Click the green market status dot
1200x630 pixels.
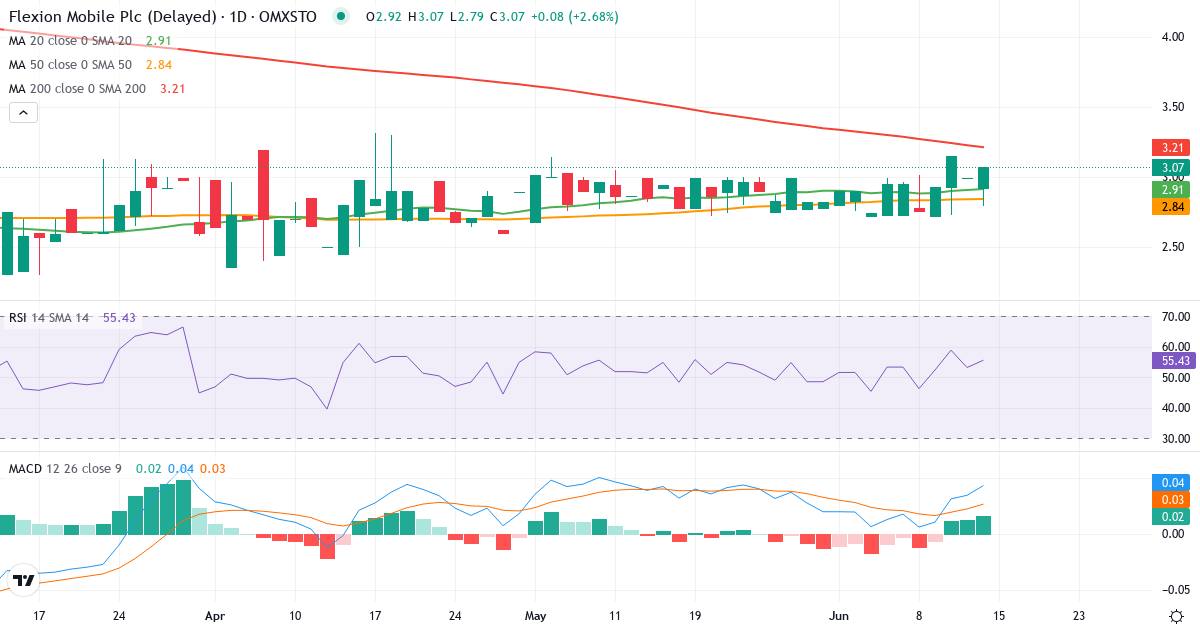click(342, 17)
